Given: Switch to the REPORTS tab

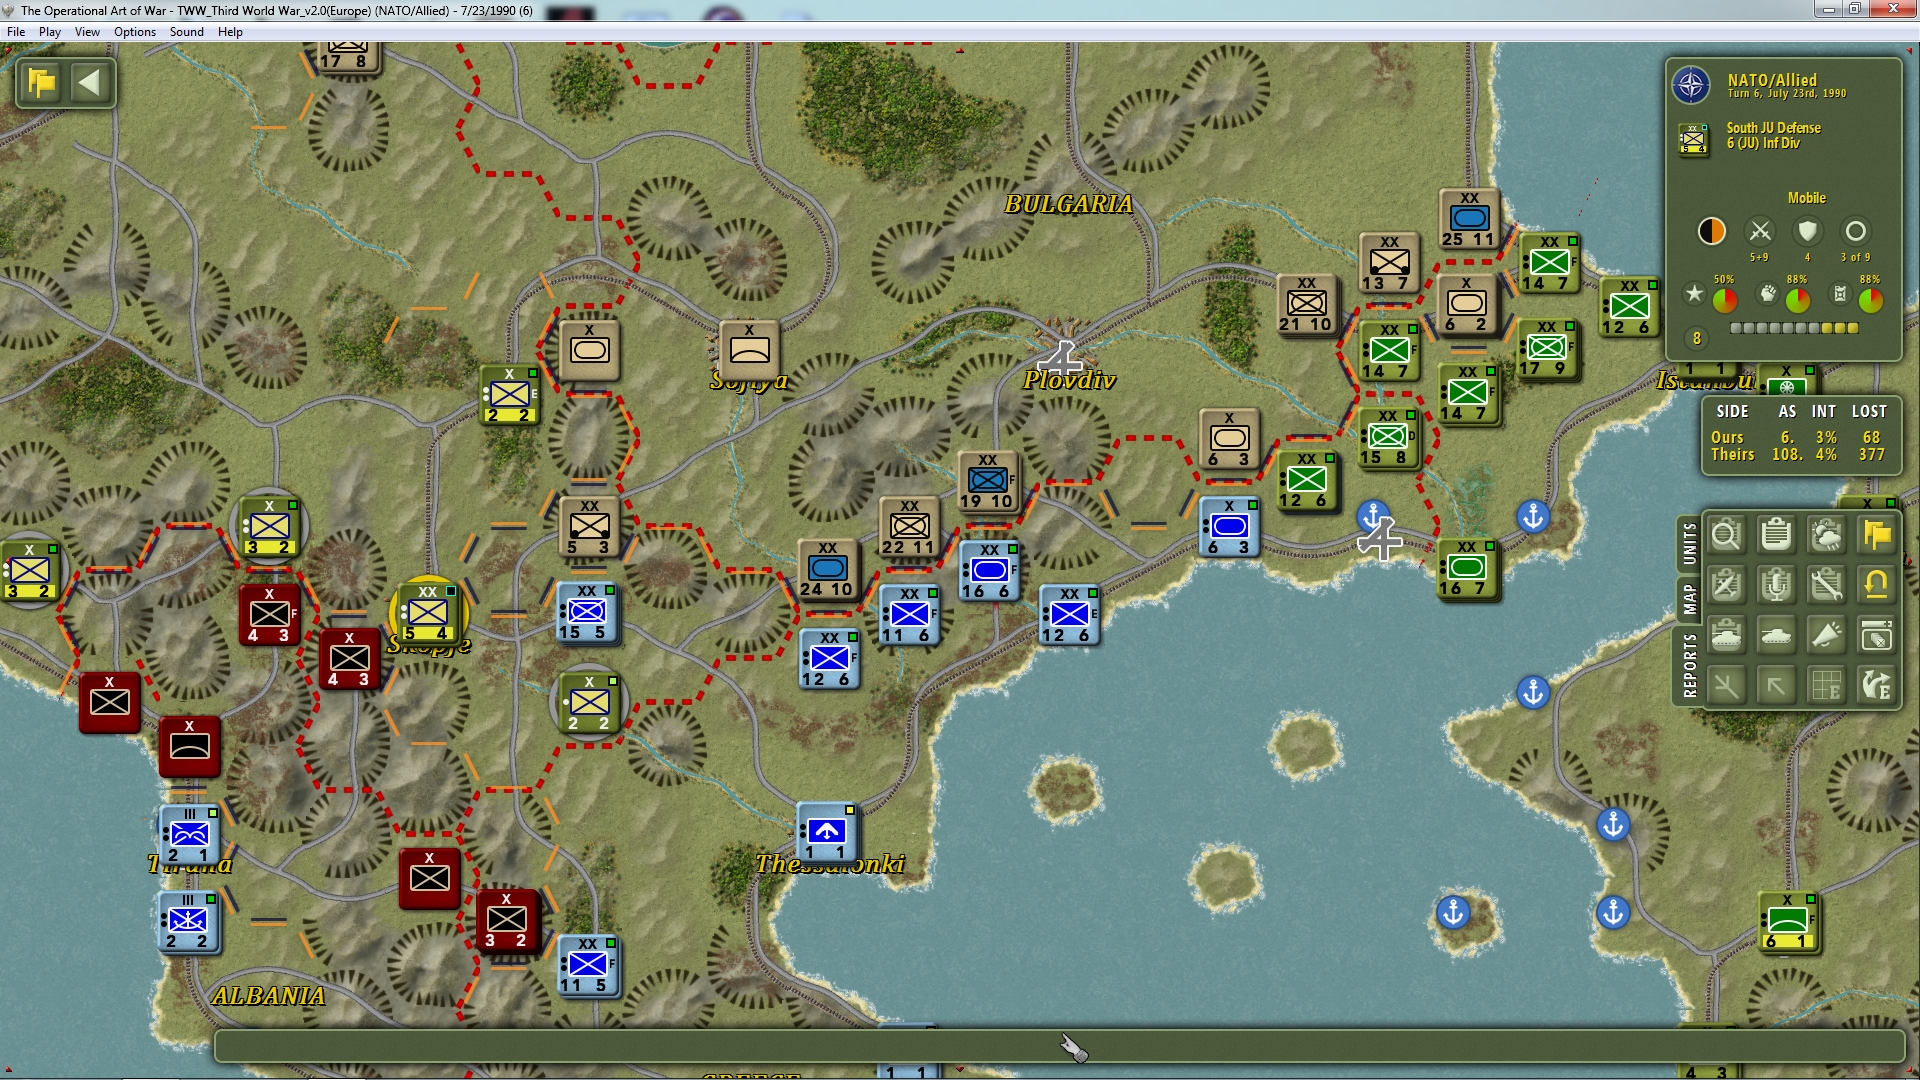Looking at the screenshot, I should point(1689,665).
